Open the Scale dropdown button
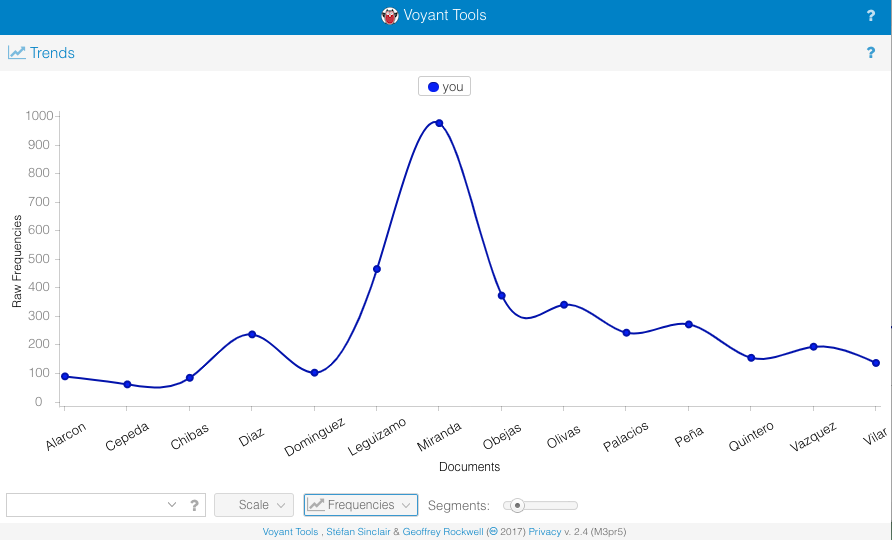The width and height of the screenshot is (892, 540). (254, 505)
